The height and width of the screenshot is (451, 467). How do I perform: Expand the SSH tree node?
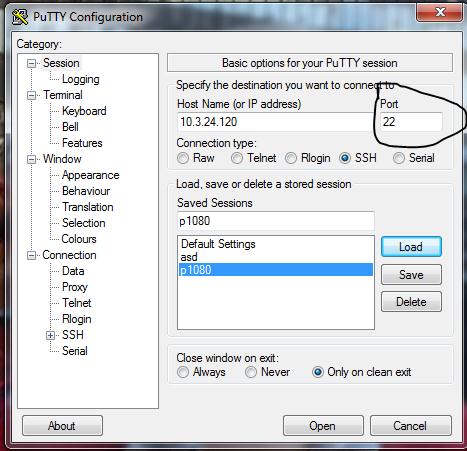coord(50,335)
